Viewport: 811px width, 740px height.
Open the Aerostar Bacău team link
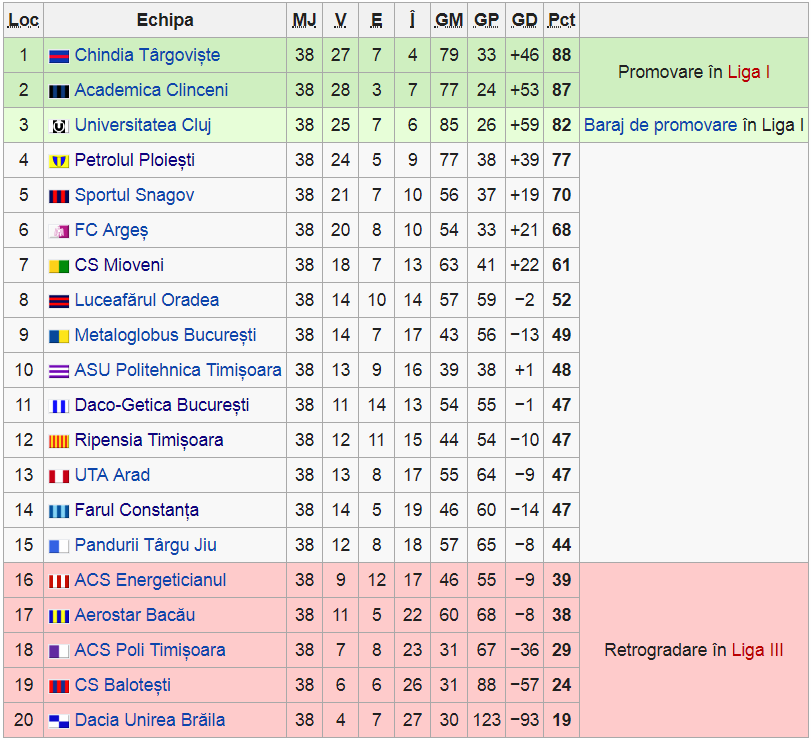coord(135,615)
